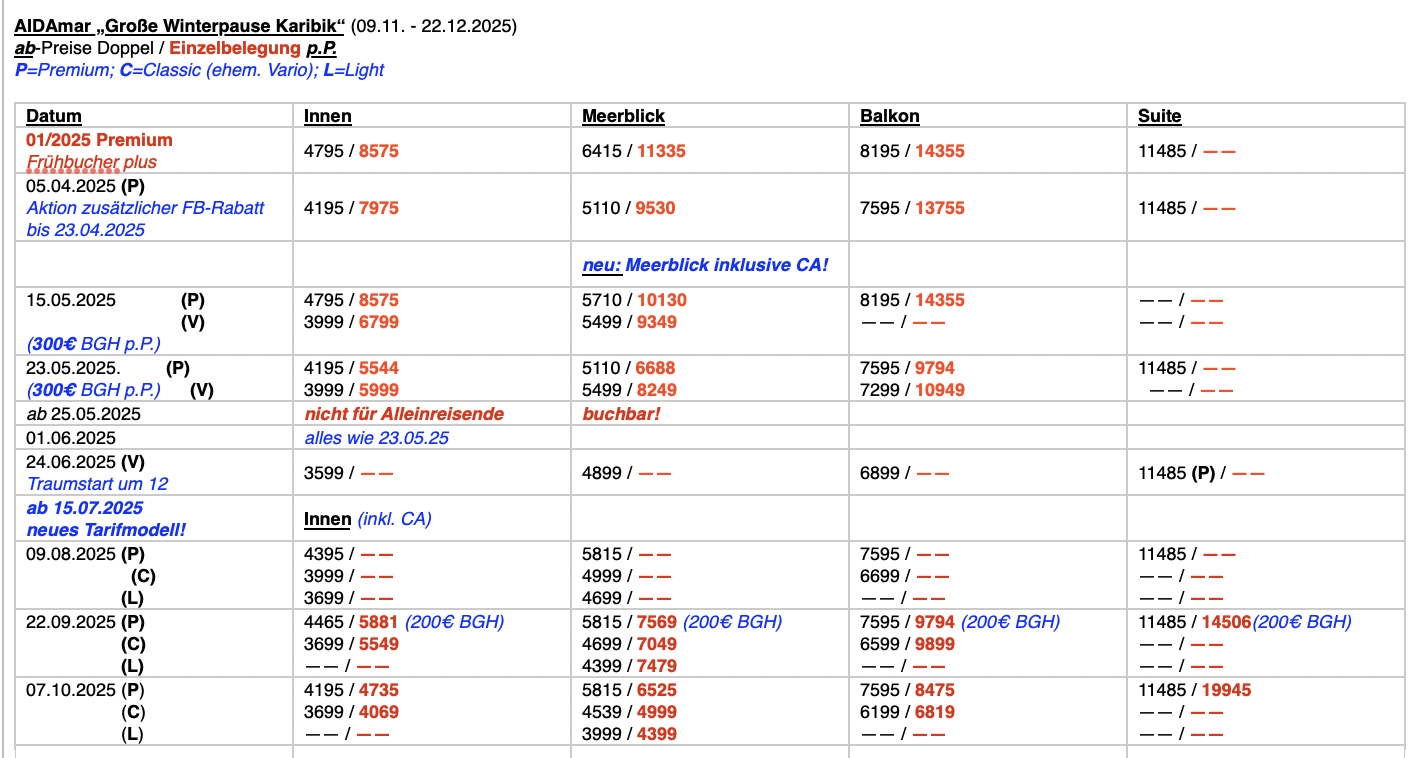Select the Meerblick price "5499 / 8249"
This screenshot has height=758, width=1420.
pos(629,390)
